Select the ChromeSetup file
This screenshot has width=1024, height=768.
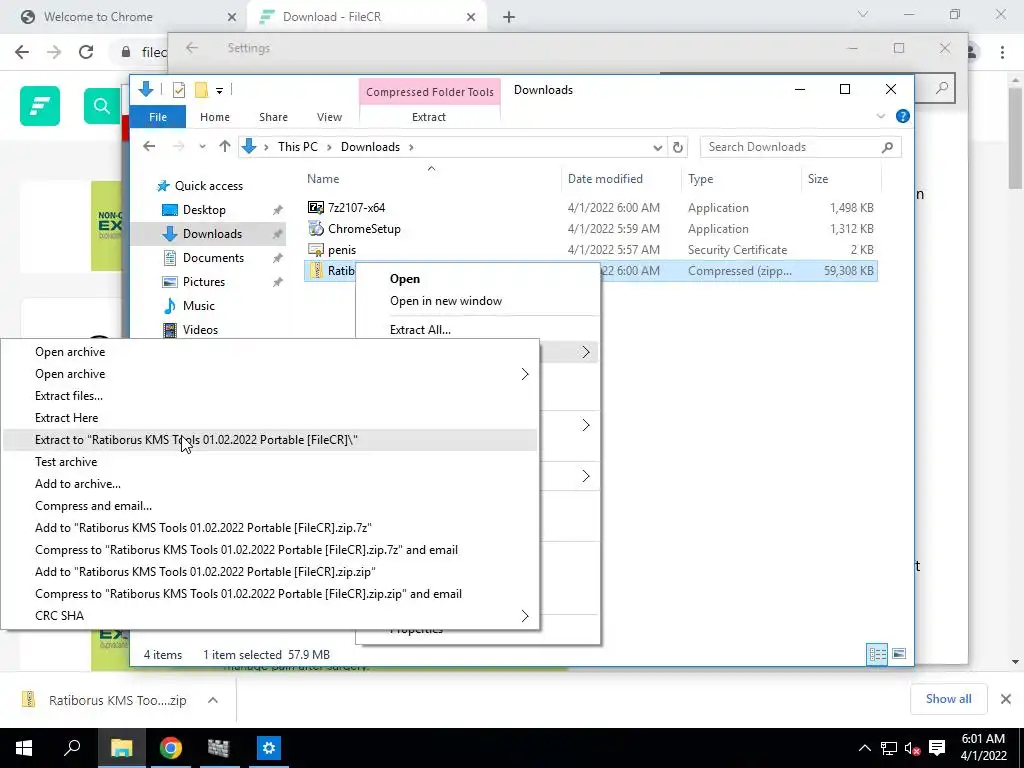click(364, 229)
